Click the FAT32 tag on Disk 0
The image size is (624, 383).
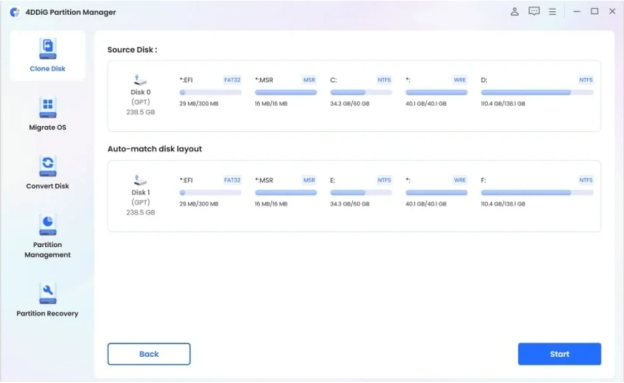[x=232, y=80]
